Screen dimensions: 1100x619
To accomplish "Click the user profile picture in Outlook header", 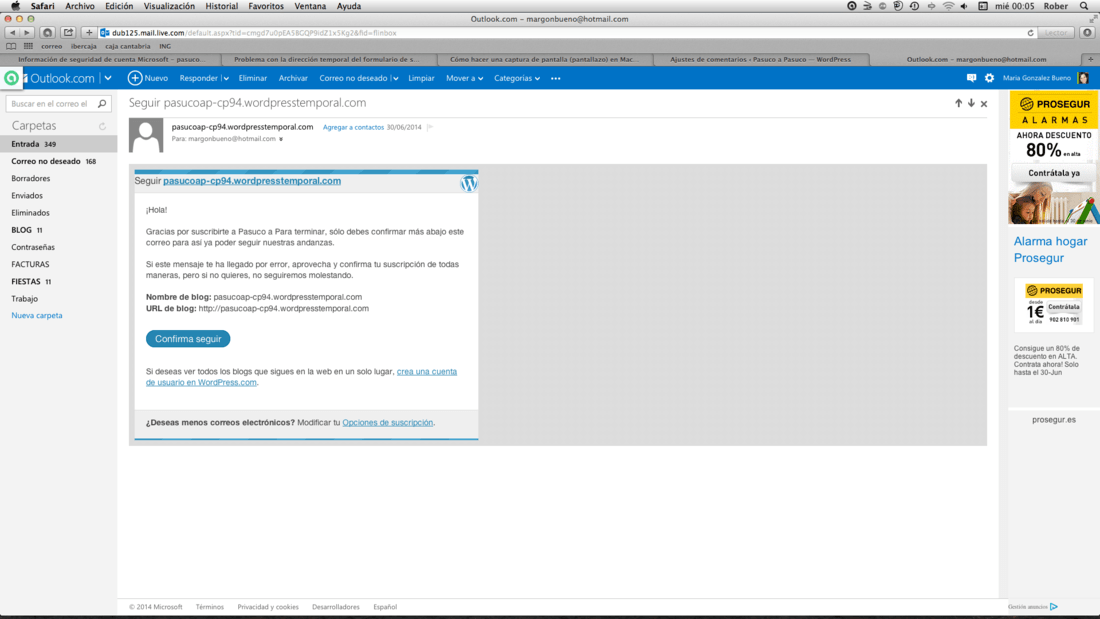I will 1083,78.
